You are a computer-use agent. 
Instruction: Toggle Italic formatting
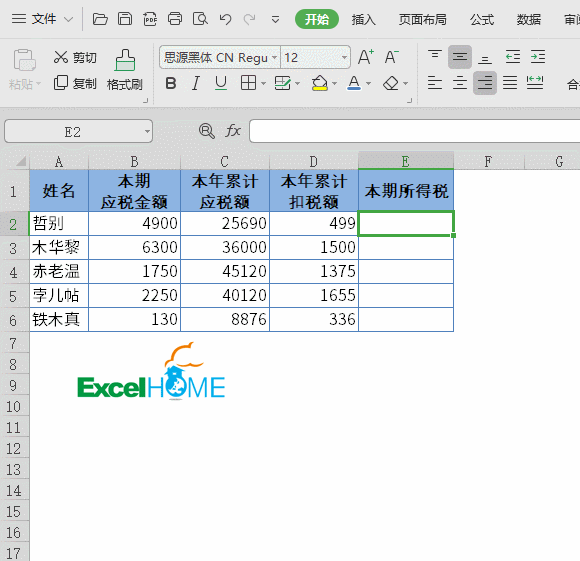point(196,83)
